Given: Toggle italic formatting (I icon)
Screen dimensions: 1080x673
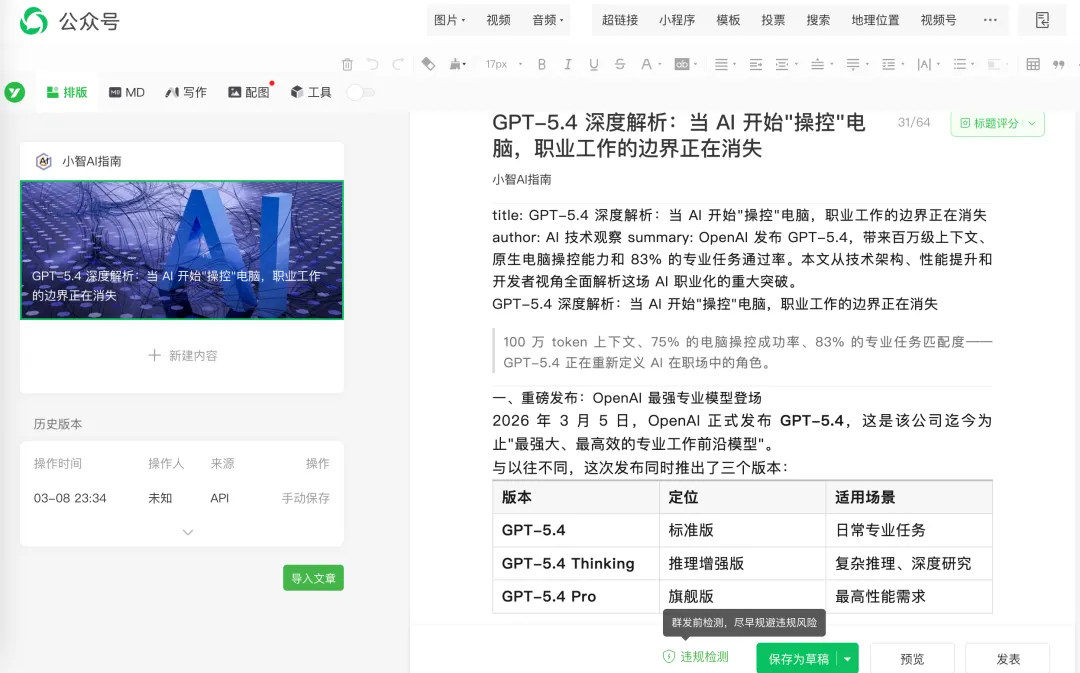Looking at the screenshot, I should click(568, 64).
